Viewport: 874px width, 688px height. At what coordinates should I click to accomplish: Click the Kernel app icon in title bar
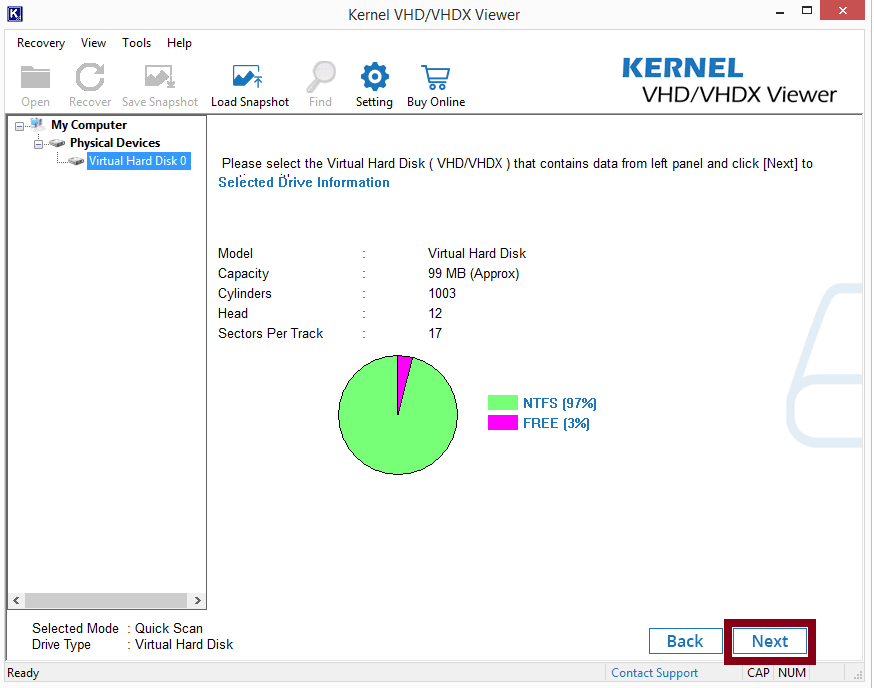[14, 13]
